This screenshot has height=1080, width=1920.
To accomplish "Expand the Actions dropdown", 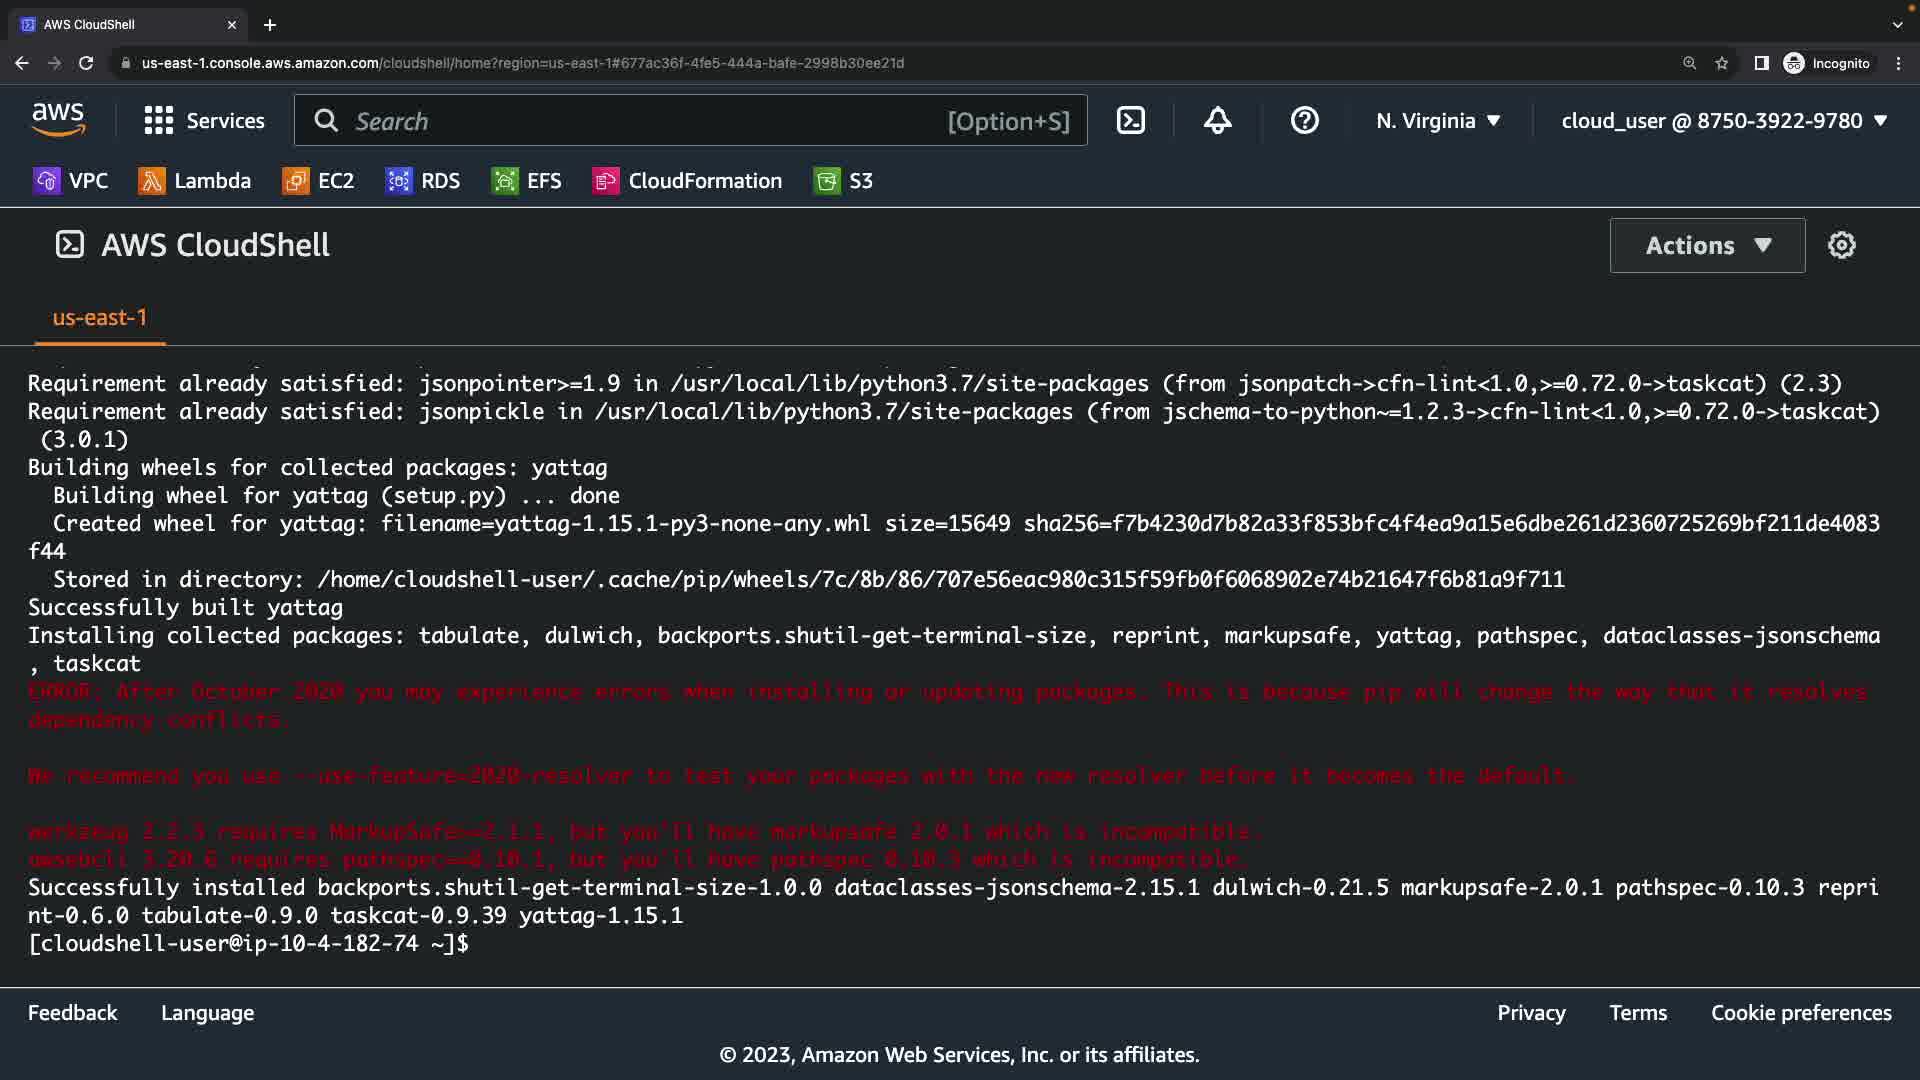I will pyautogui.click(x=1707, y=246).
